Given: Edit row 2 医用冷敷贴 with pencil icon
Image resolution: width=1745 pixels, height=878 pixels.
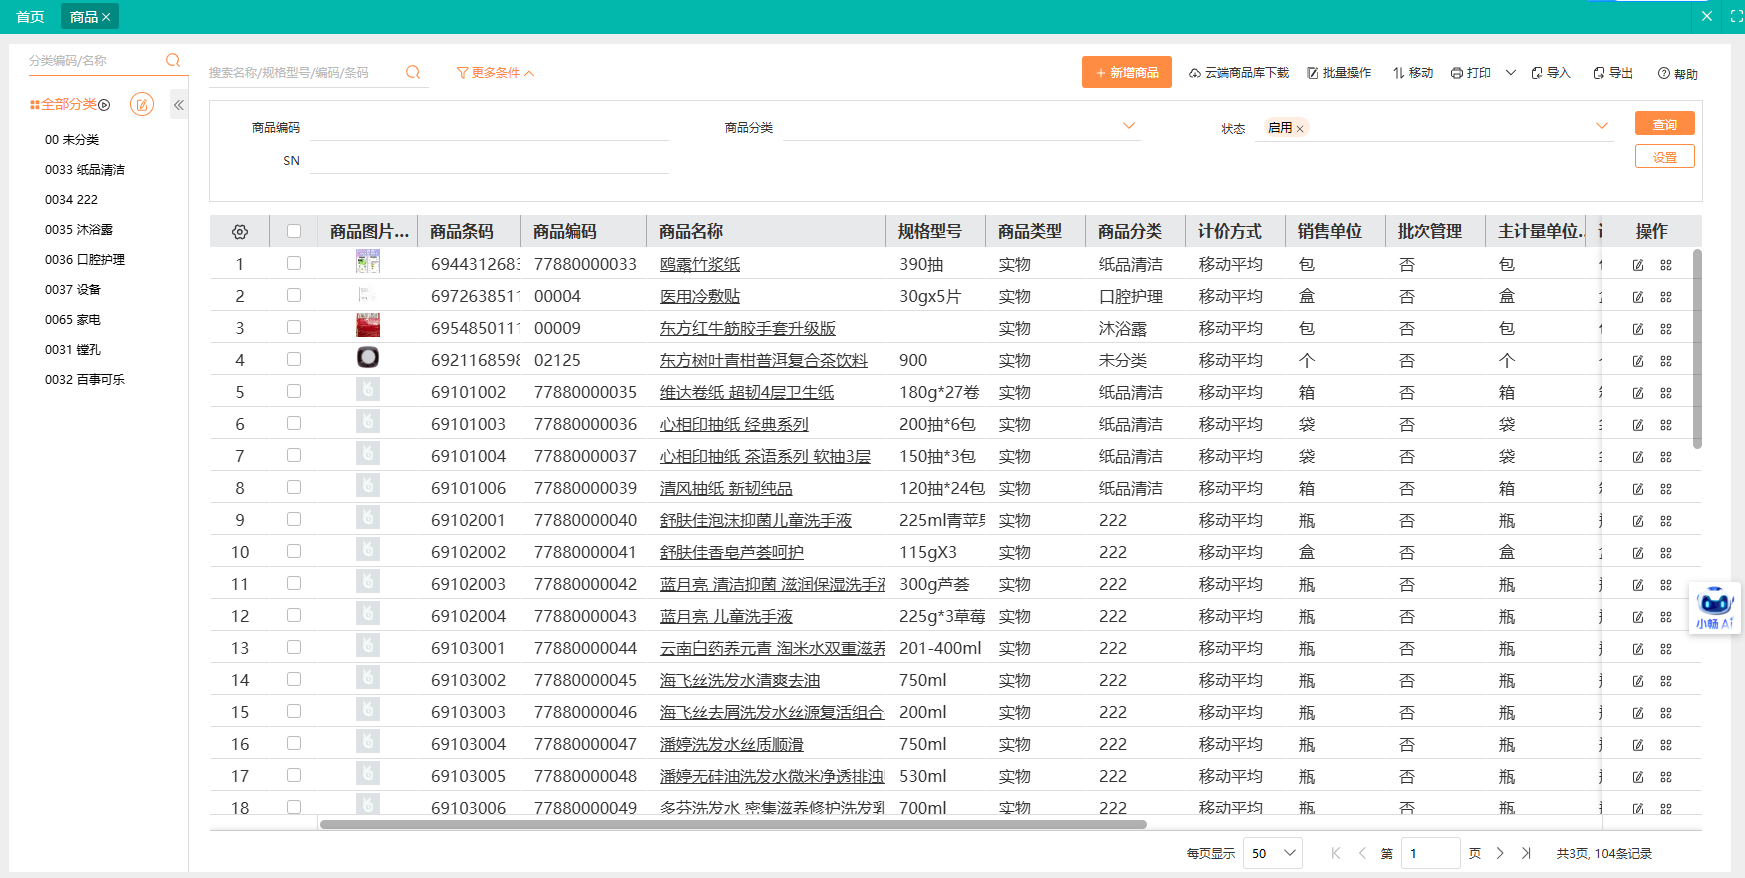Looking at the screenshot, I should click(x=1638, y=297).
